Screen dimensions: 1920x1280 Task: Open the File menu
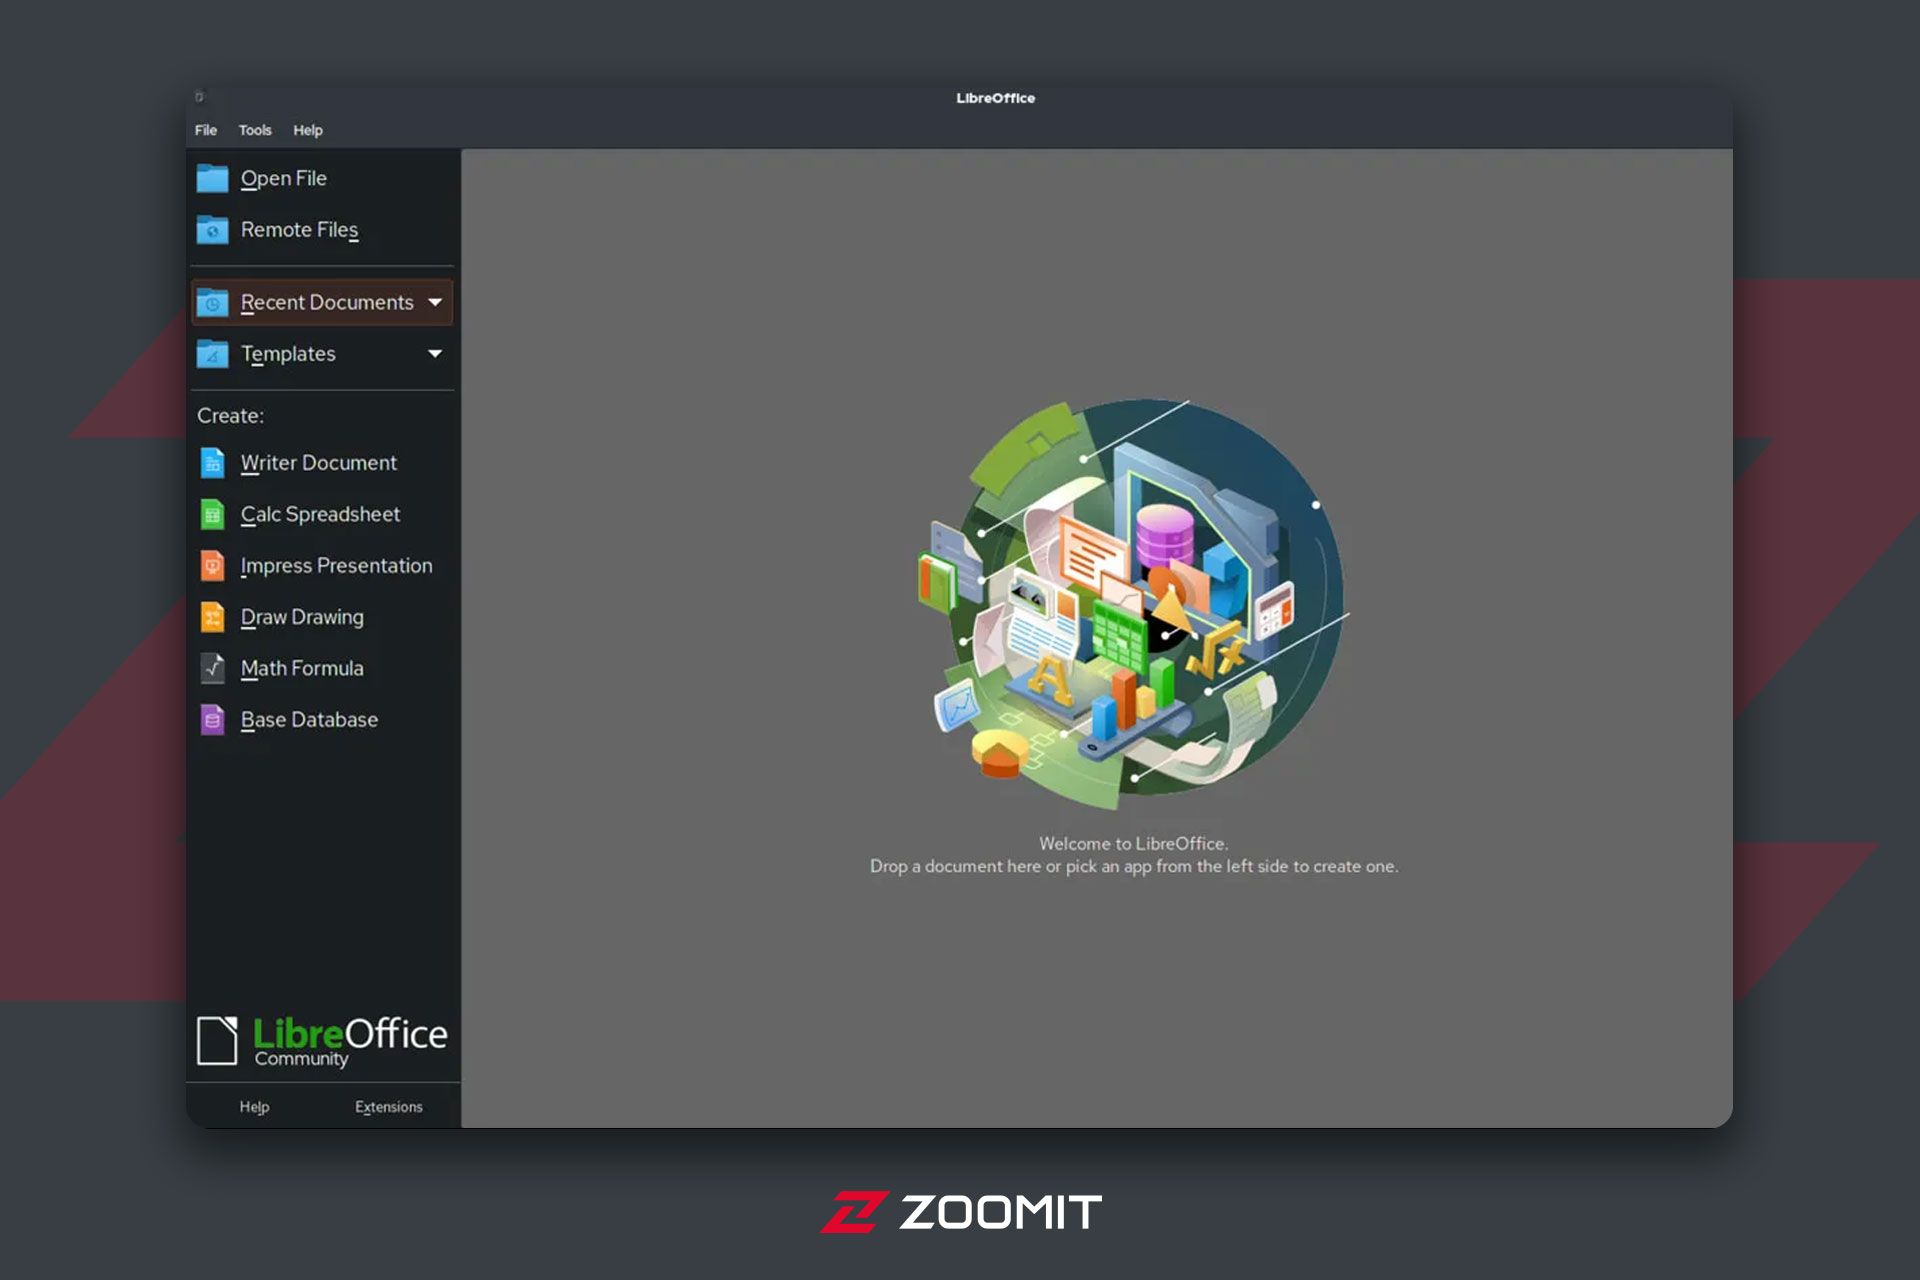(206, 130)
